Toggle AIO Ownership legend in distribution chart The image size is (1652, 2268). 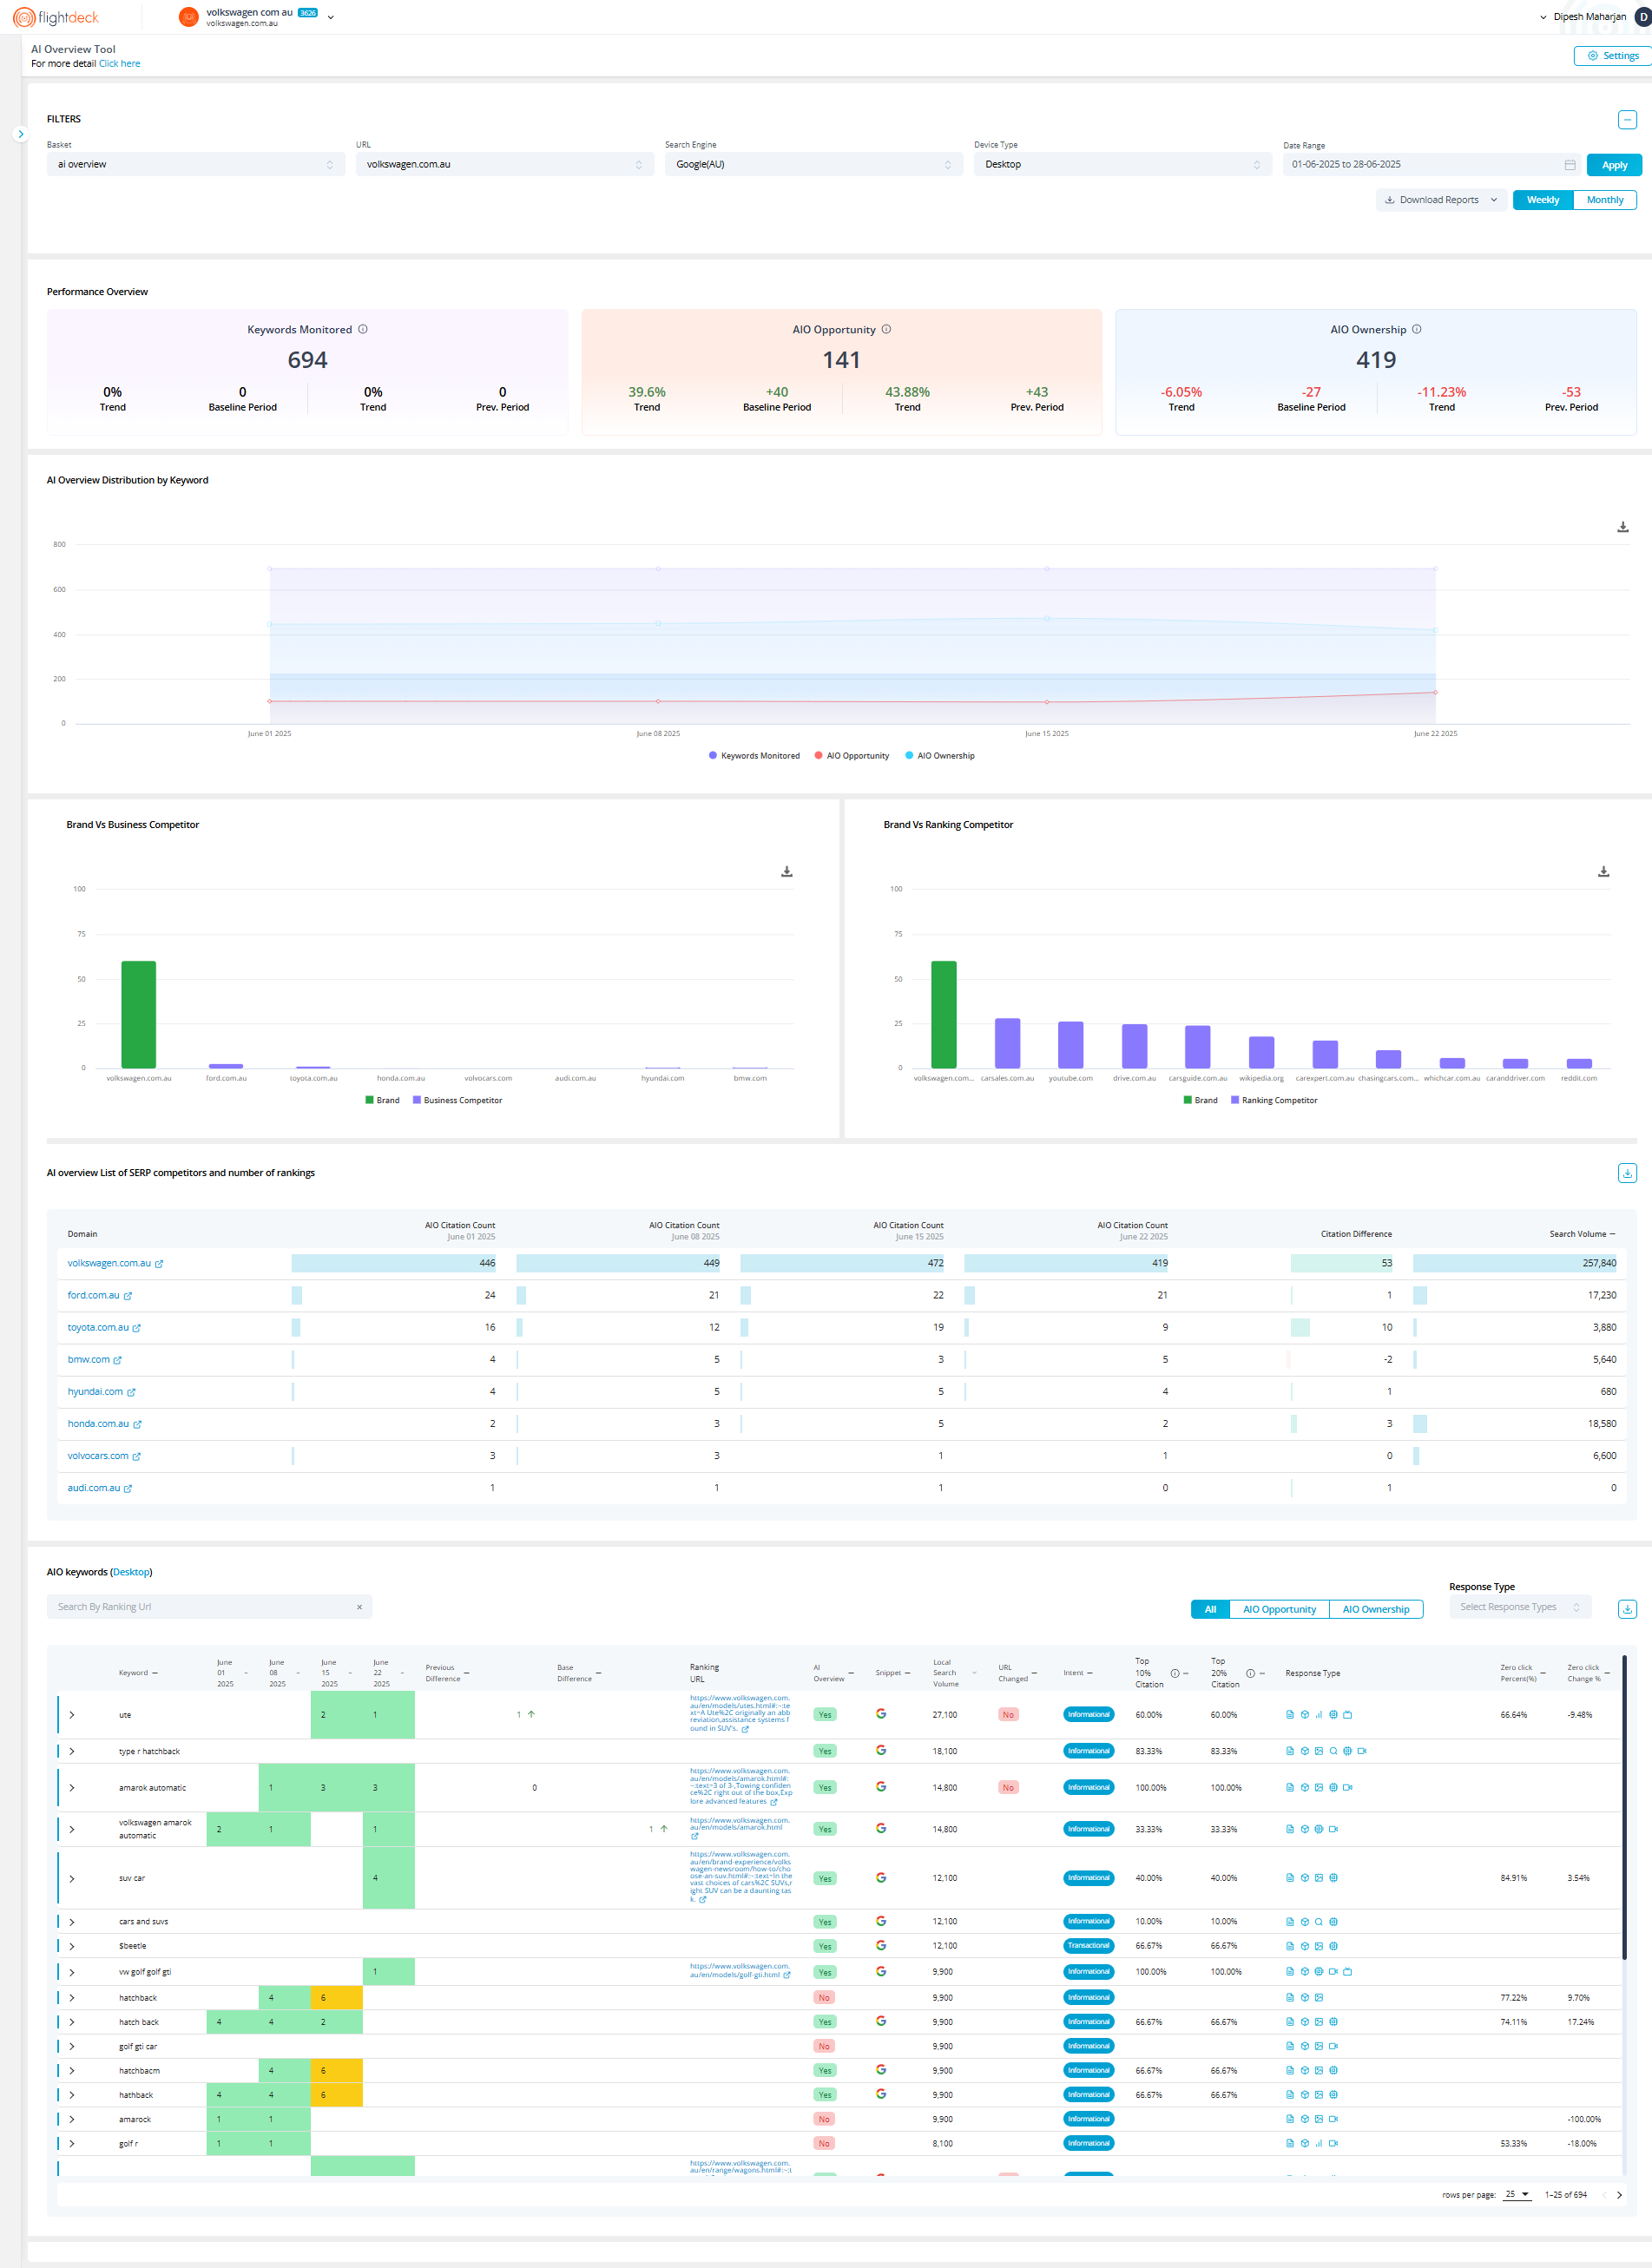click(940, 756)
